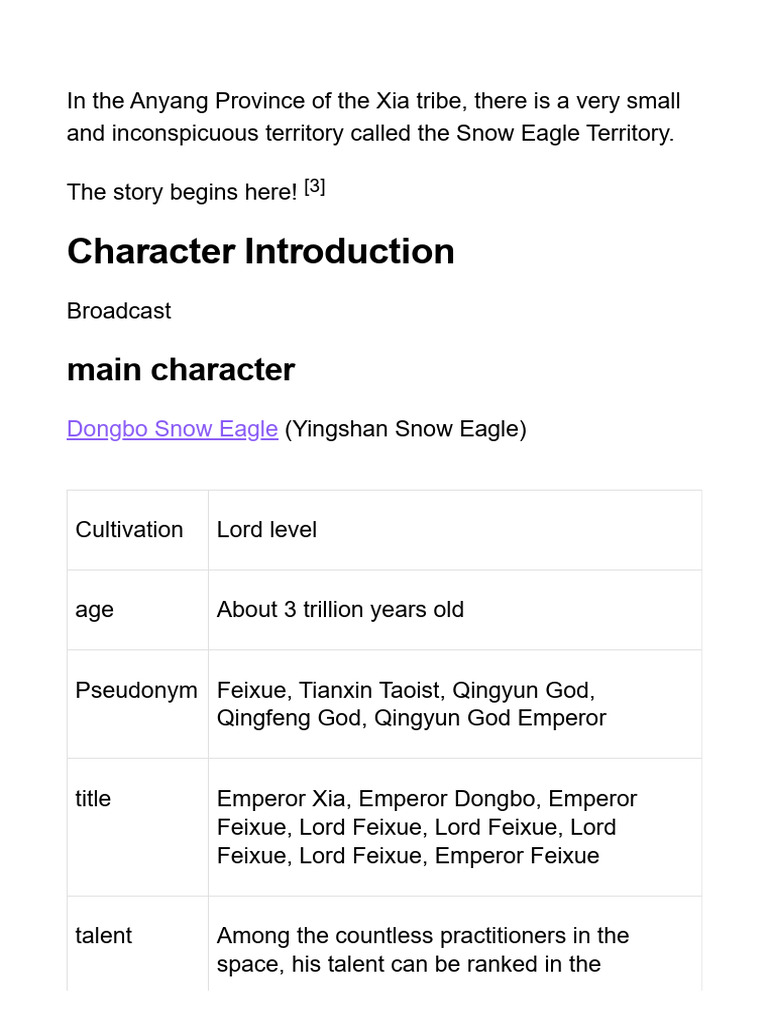Select the 'title' row label cell
768x1024 pixels.
93,799
